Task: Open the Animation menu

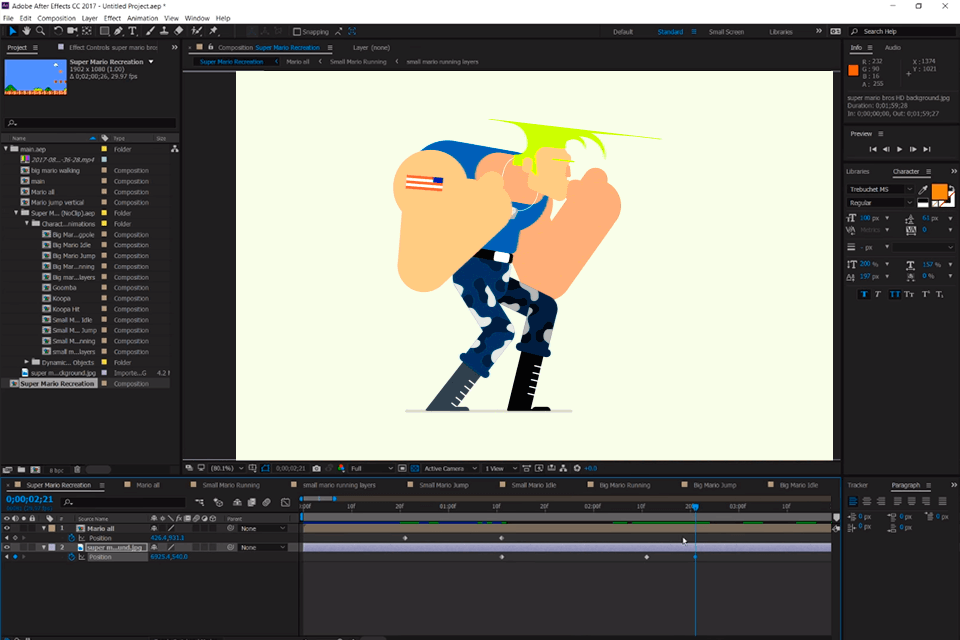Action: pyautogui.click(x=143, y=17)
